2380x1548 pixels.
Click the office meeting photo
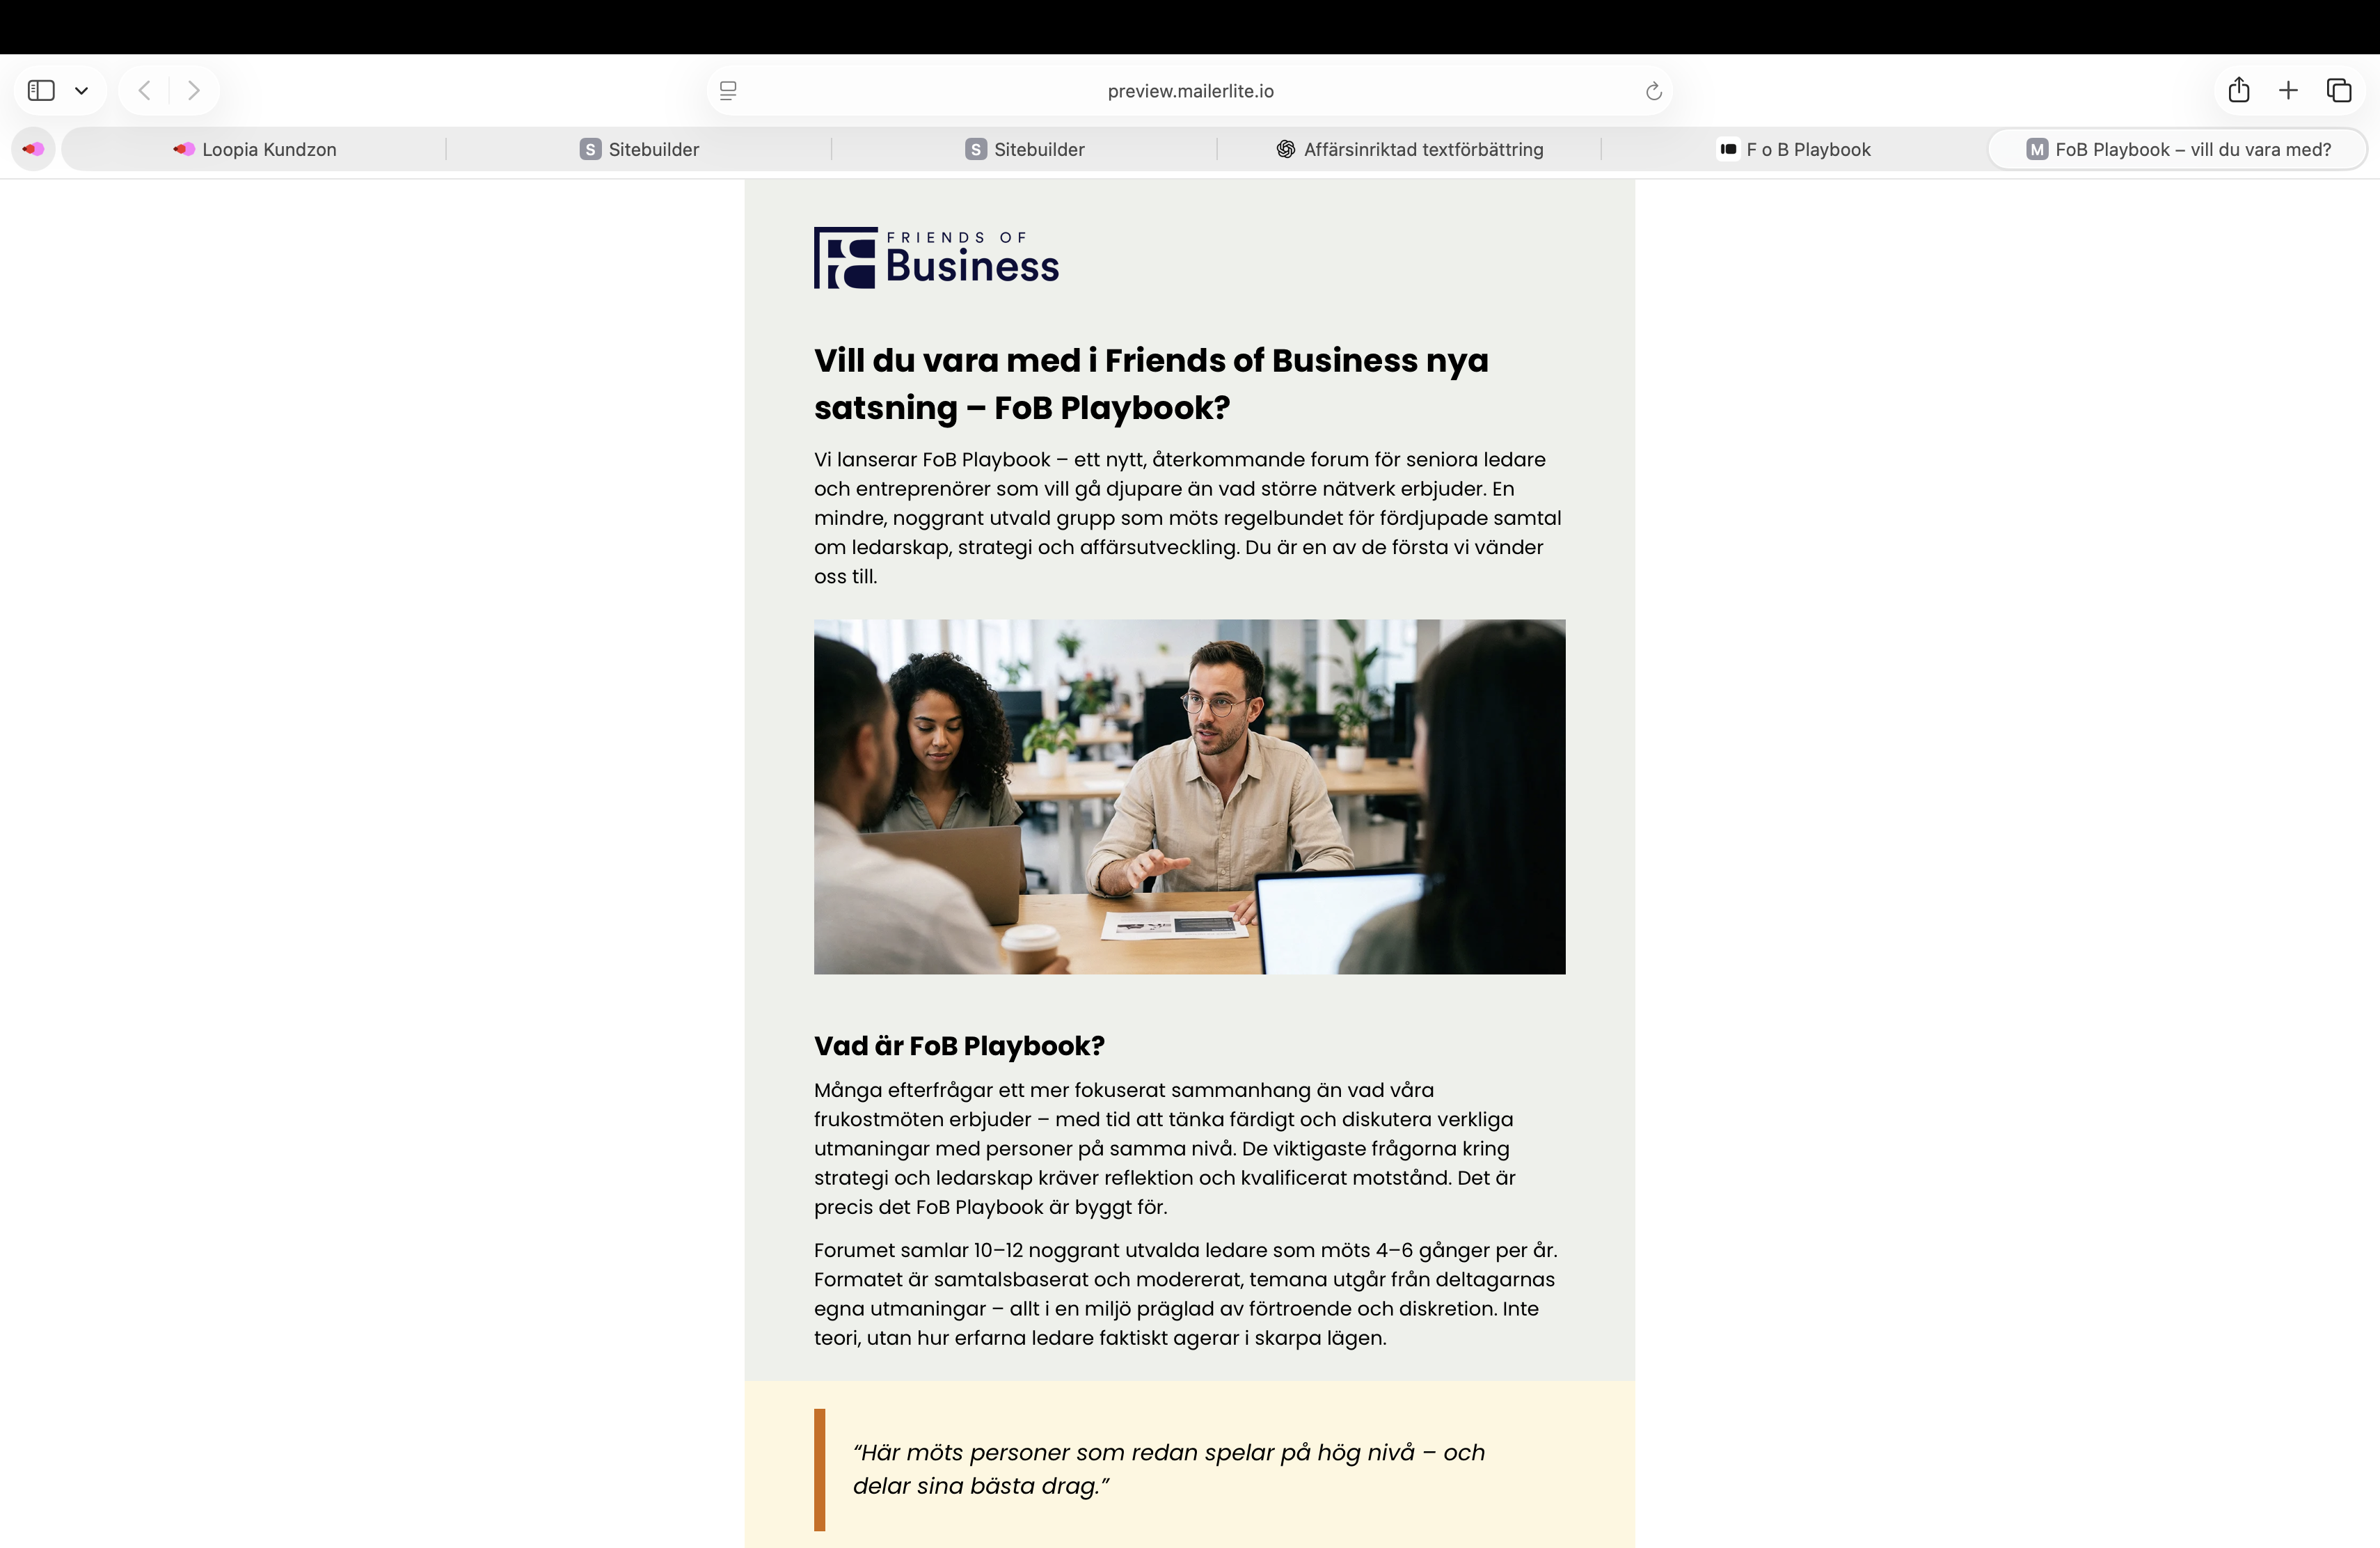pos(1189,797)
